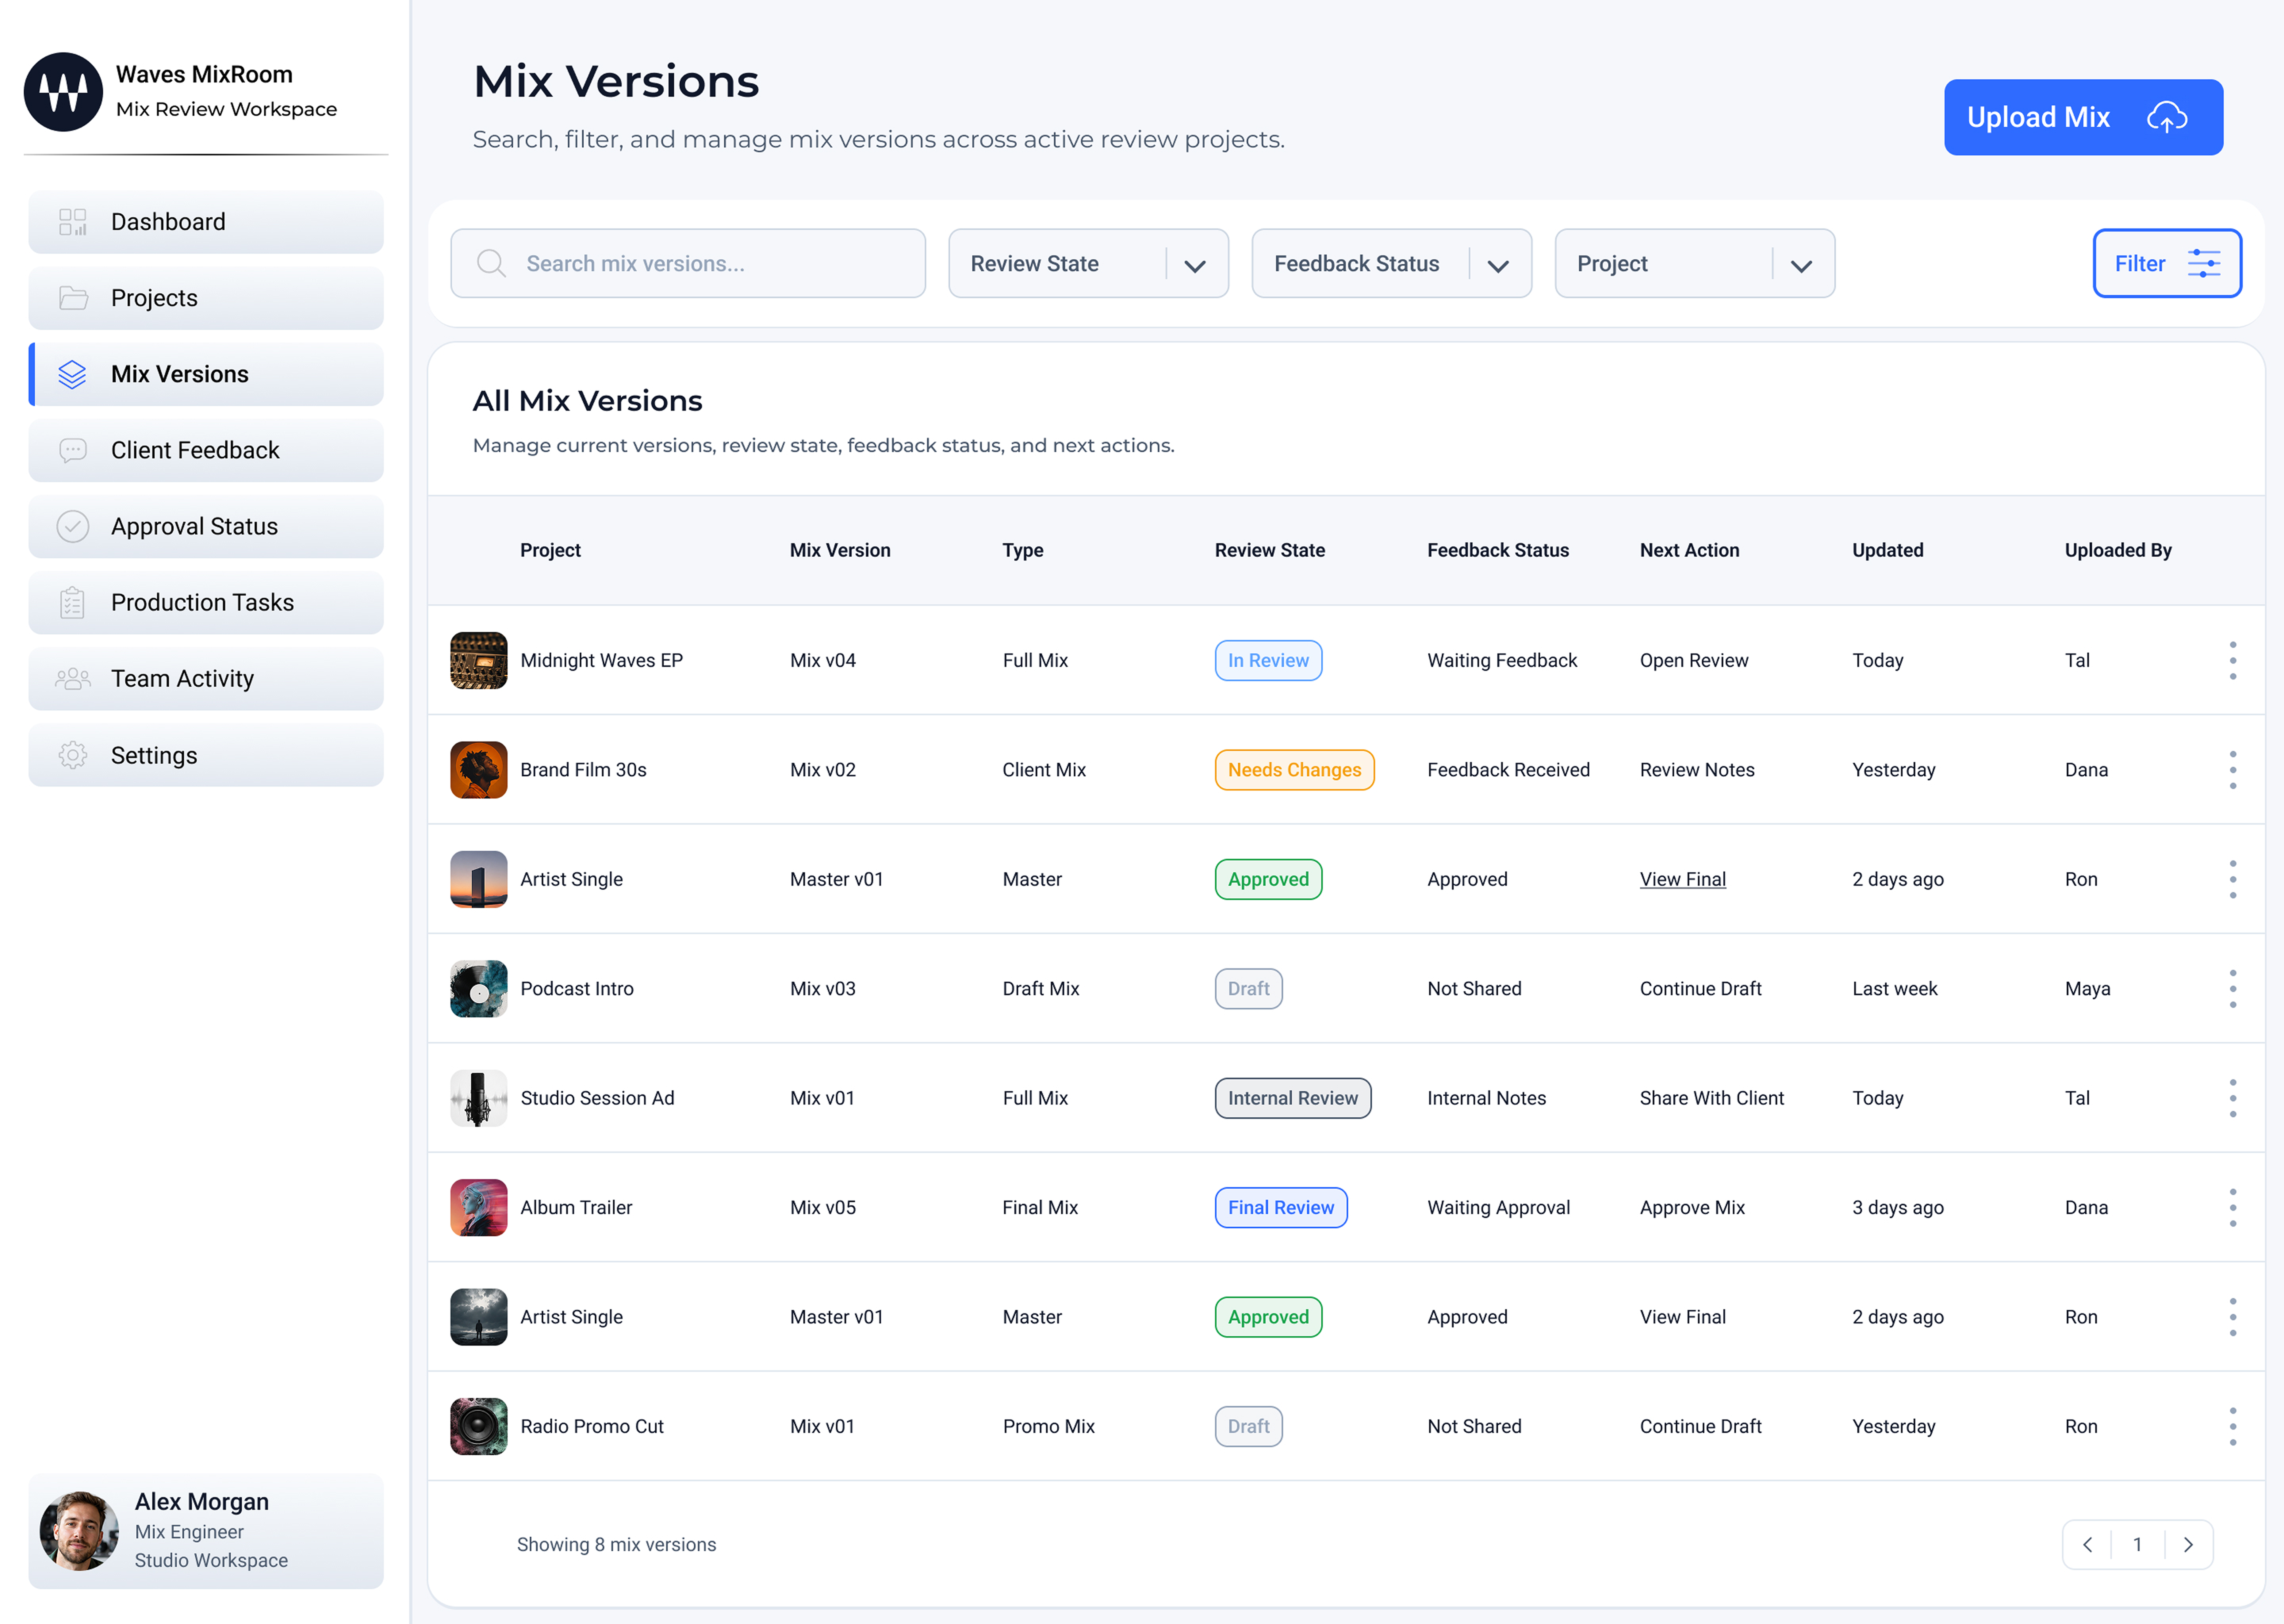Click the Team Activity people icon
Image resolution: width=2284 pixels, height=1624 pixels.
coord(73,679)
